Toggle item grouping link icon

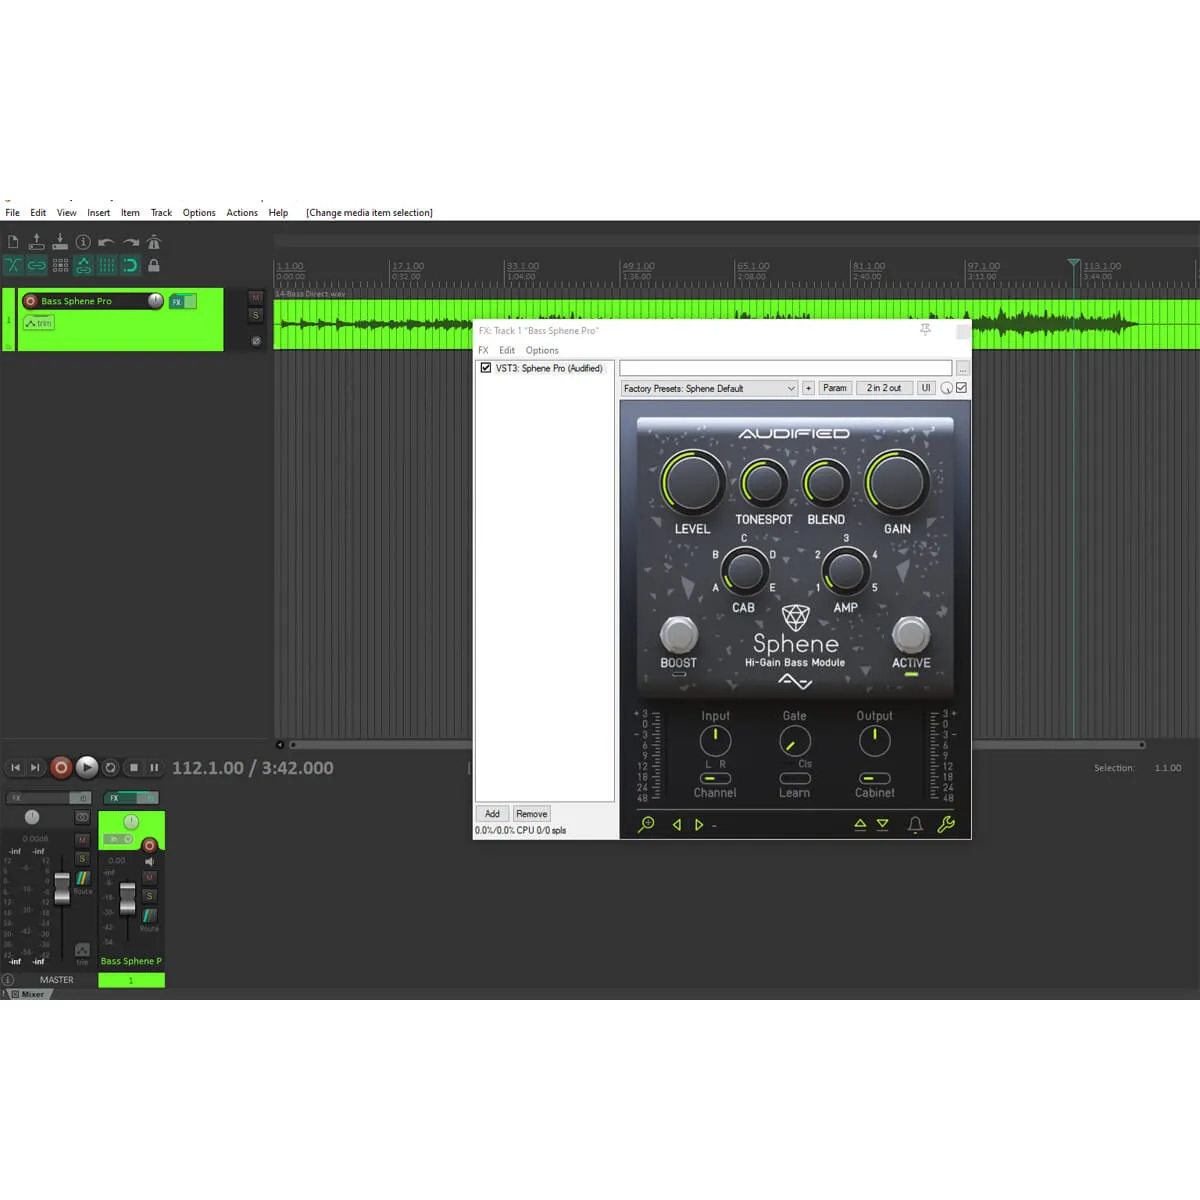37,265
